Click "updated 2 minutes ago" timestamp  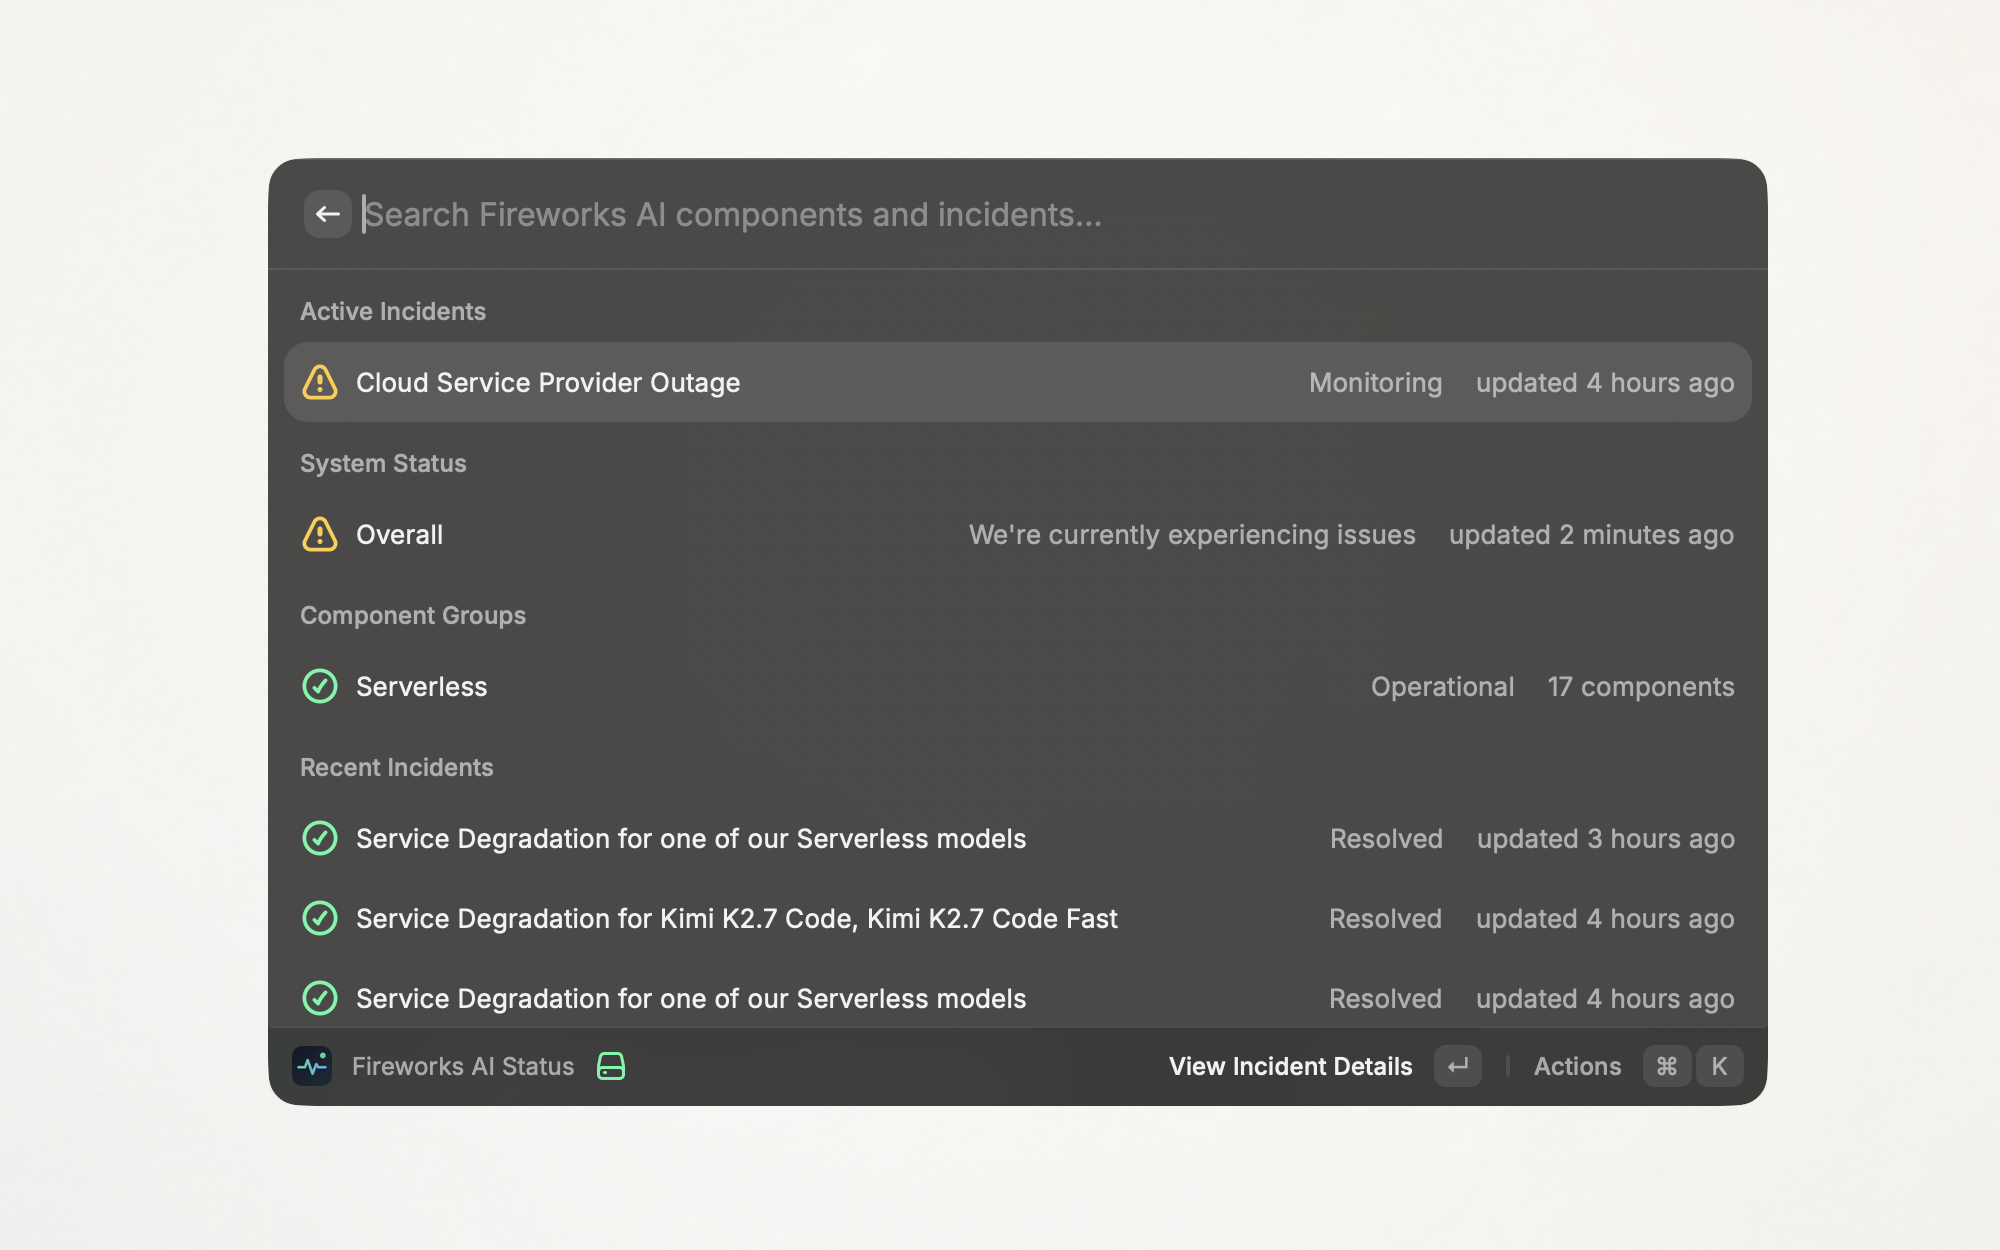1591,535
